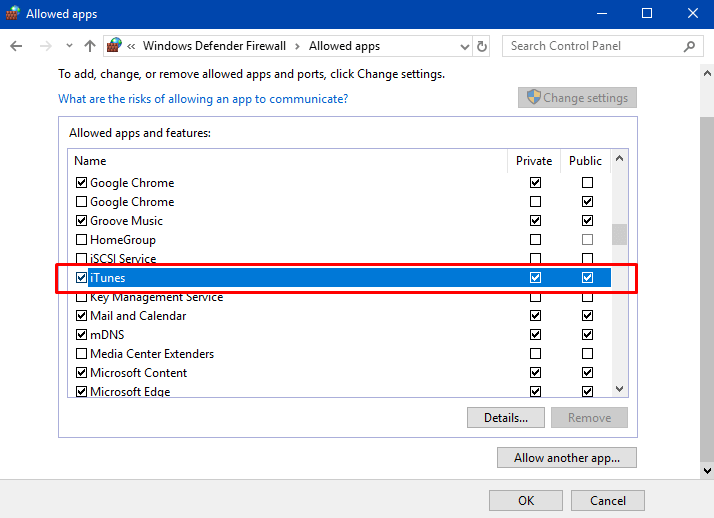
Task: Click Windows Defender Firewall breadcrumb
Action: pyautogui.click(x=214, y=46)
